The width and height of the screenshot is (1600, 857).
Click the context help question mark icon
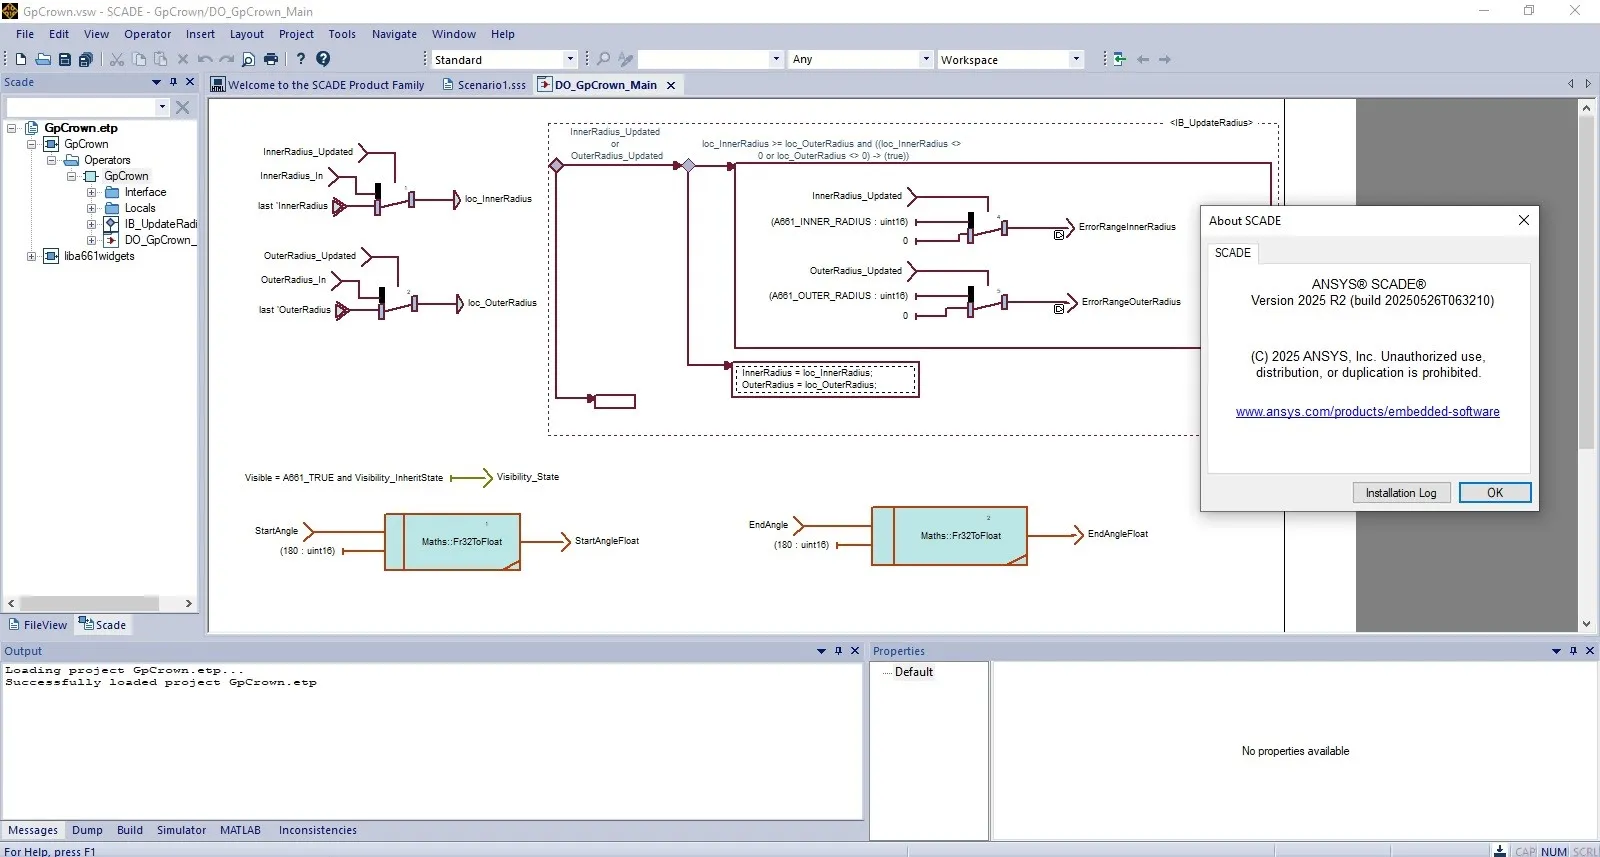point(300,60)
